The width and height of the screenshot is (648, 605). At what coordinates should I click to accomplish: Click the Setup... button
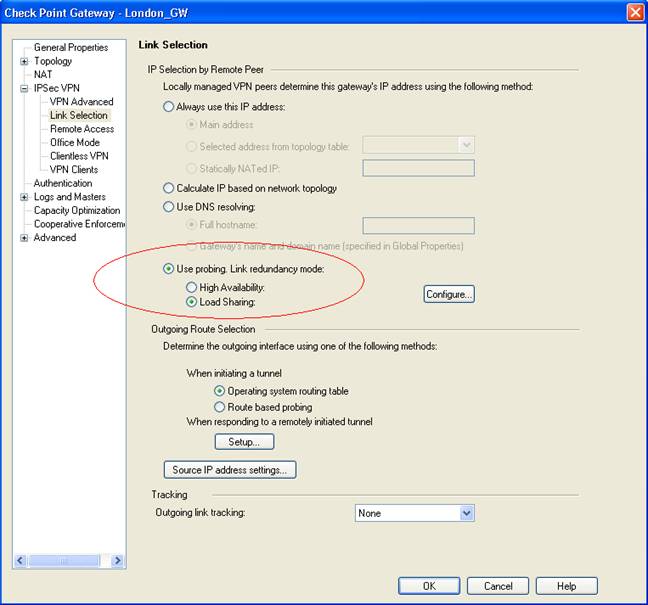tap(244, 442)
